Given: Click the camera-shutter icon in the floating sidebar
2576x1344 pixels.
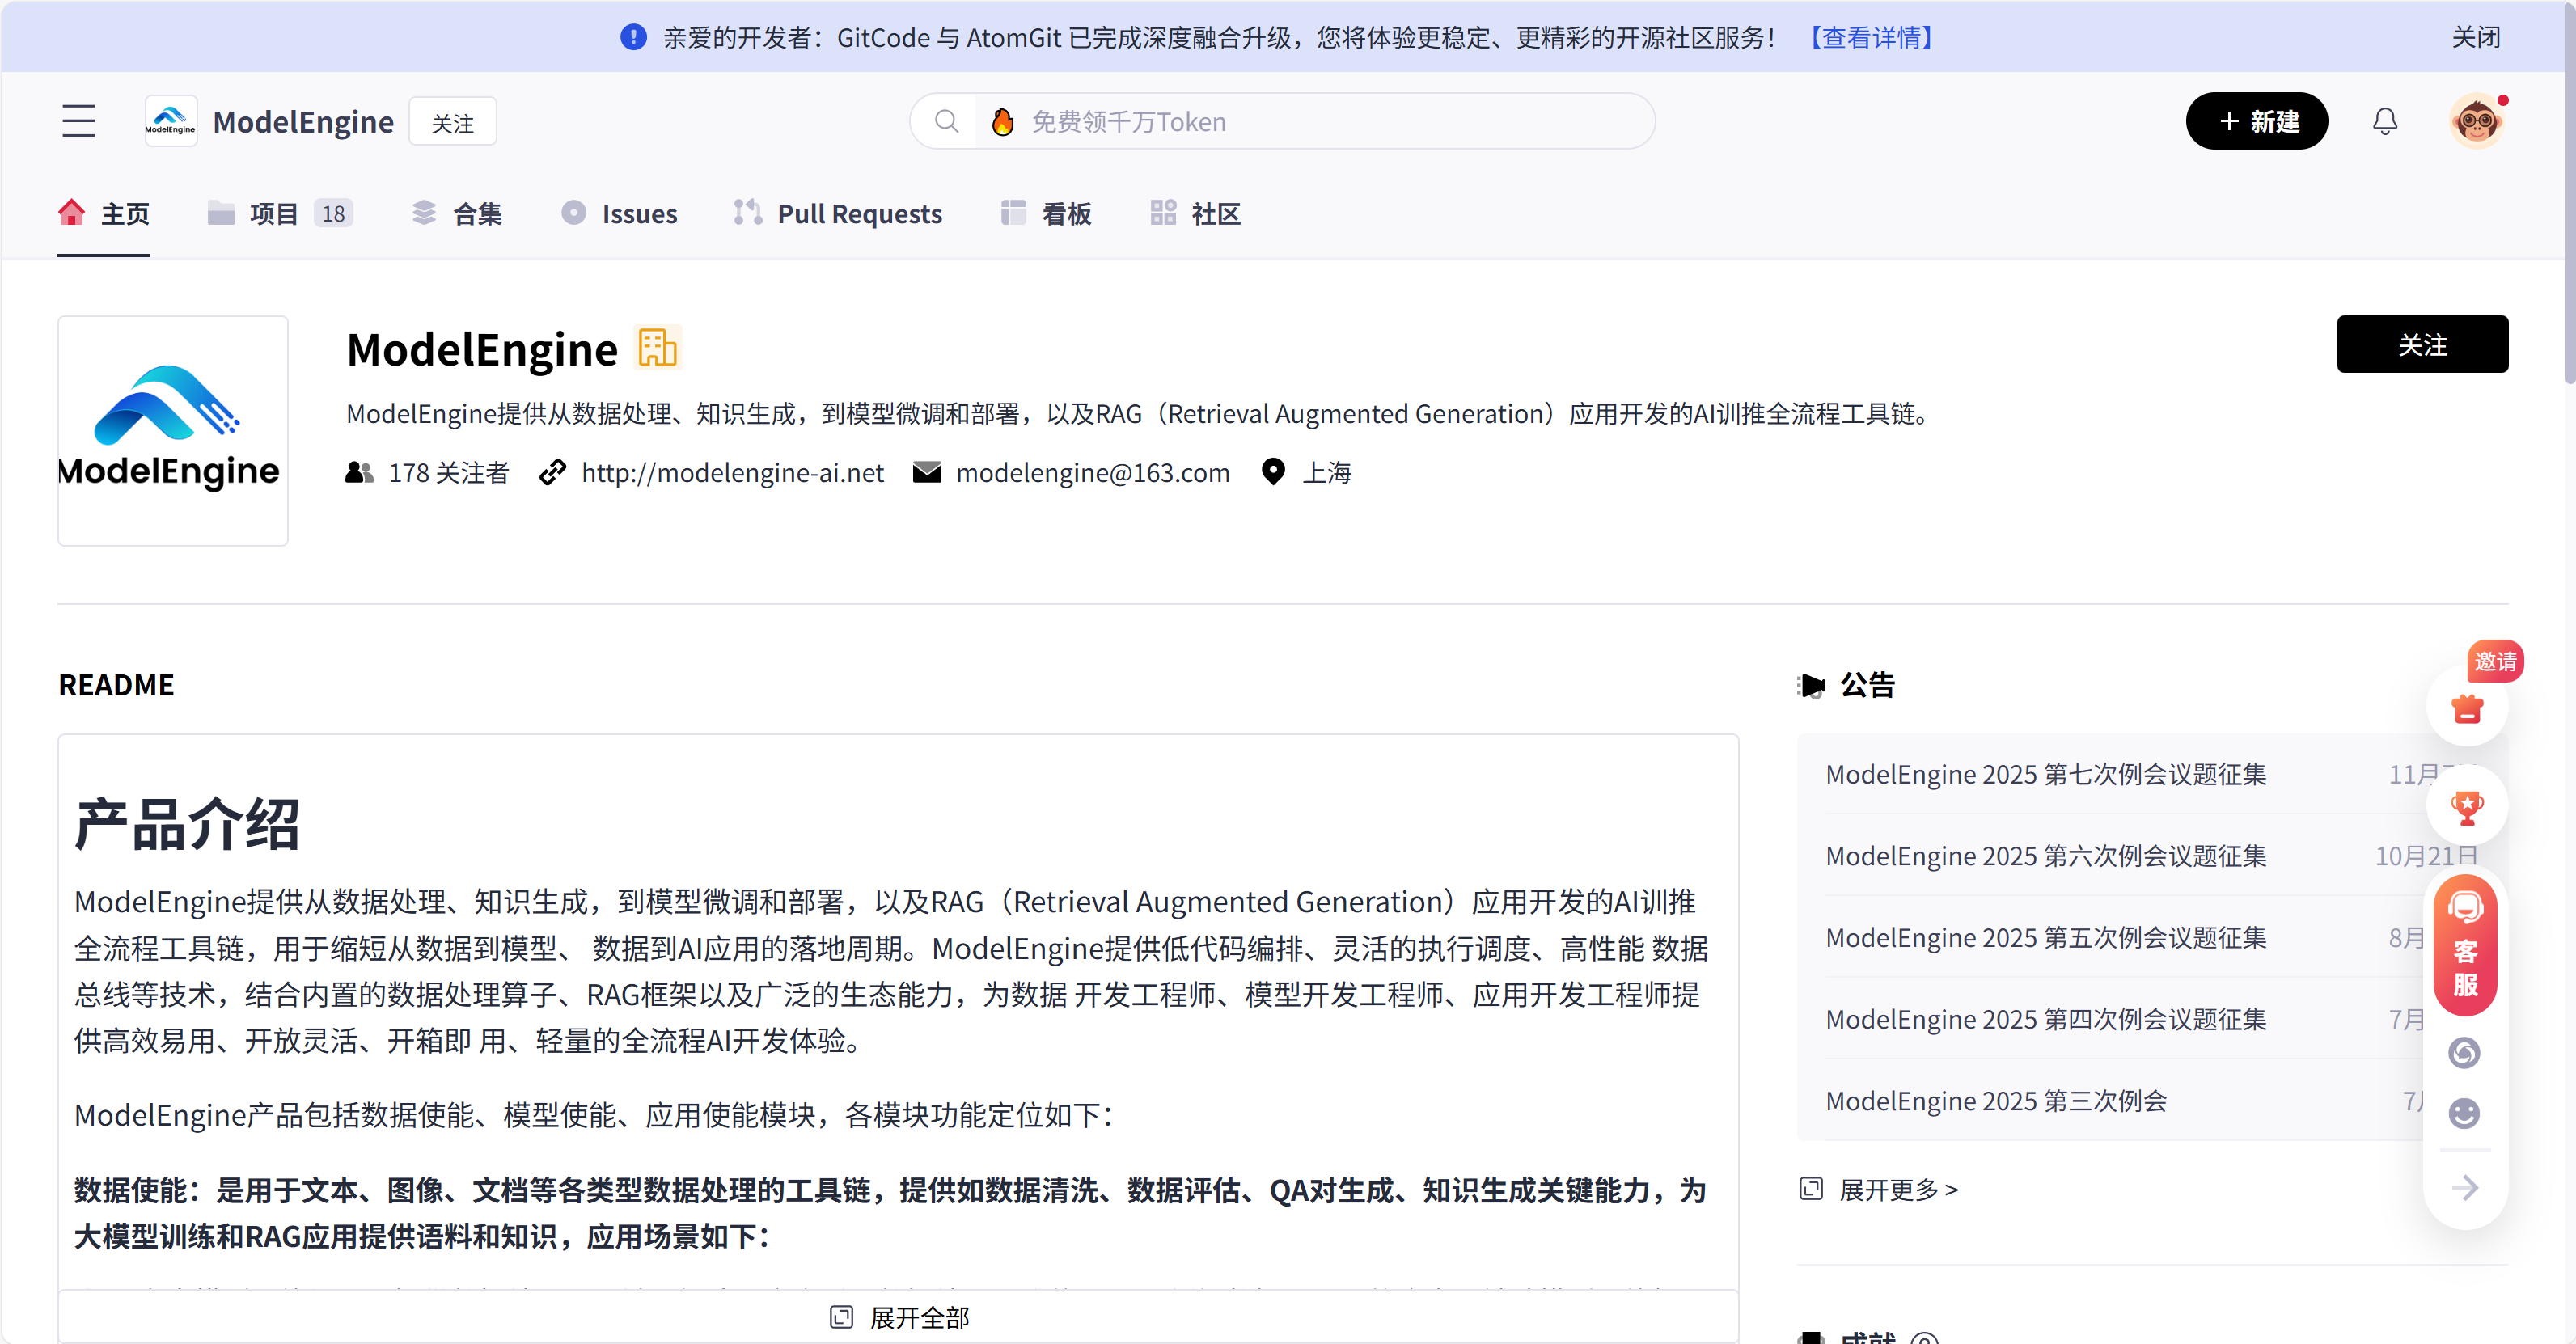Looking at the screenshot, I should 2464,1052.
